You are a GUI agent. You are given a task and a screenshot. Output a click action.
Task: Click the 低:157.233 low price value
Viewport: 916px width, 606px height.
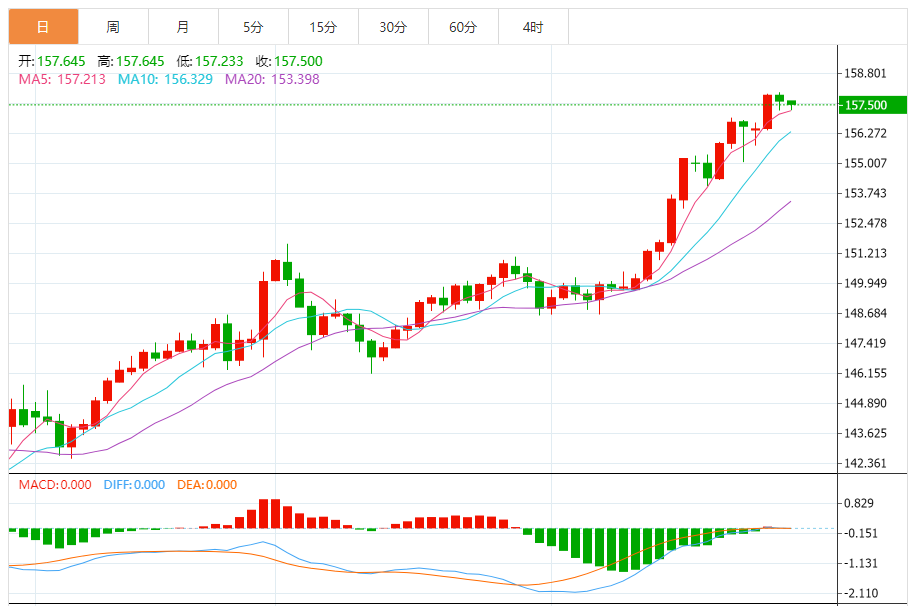coord(210,61)
